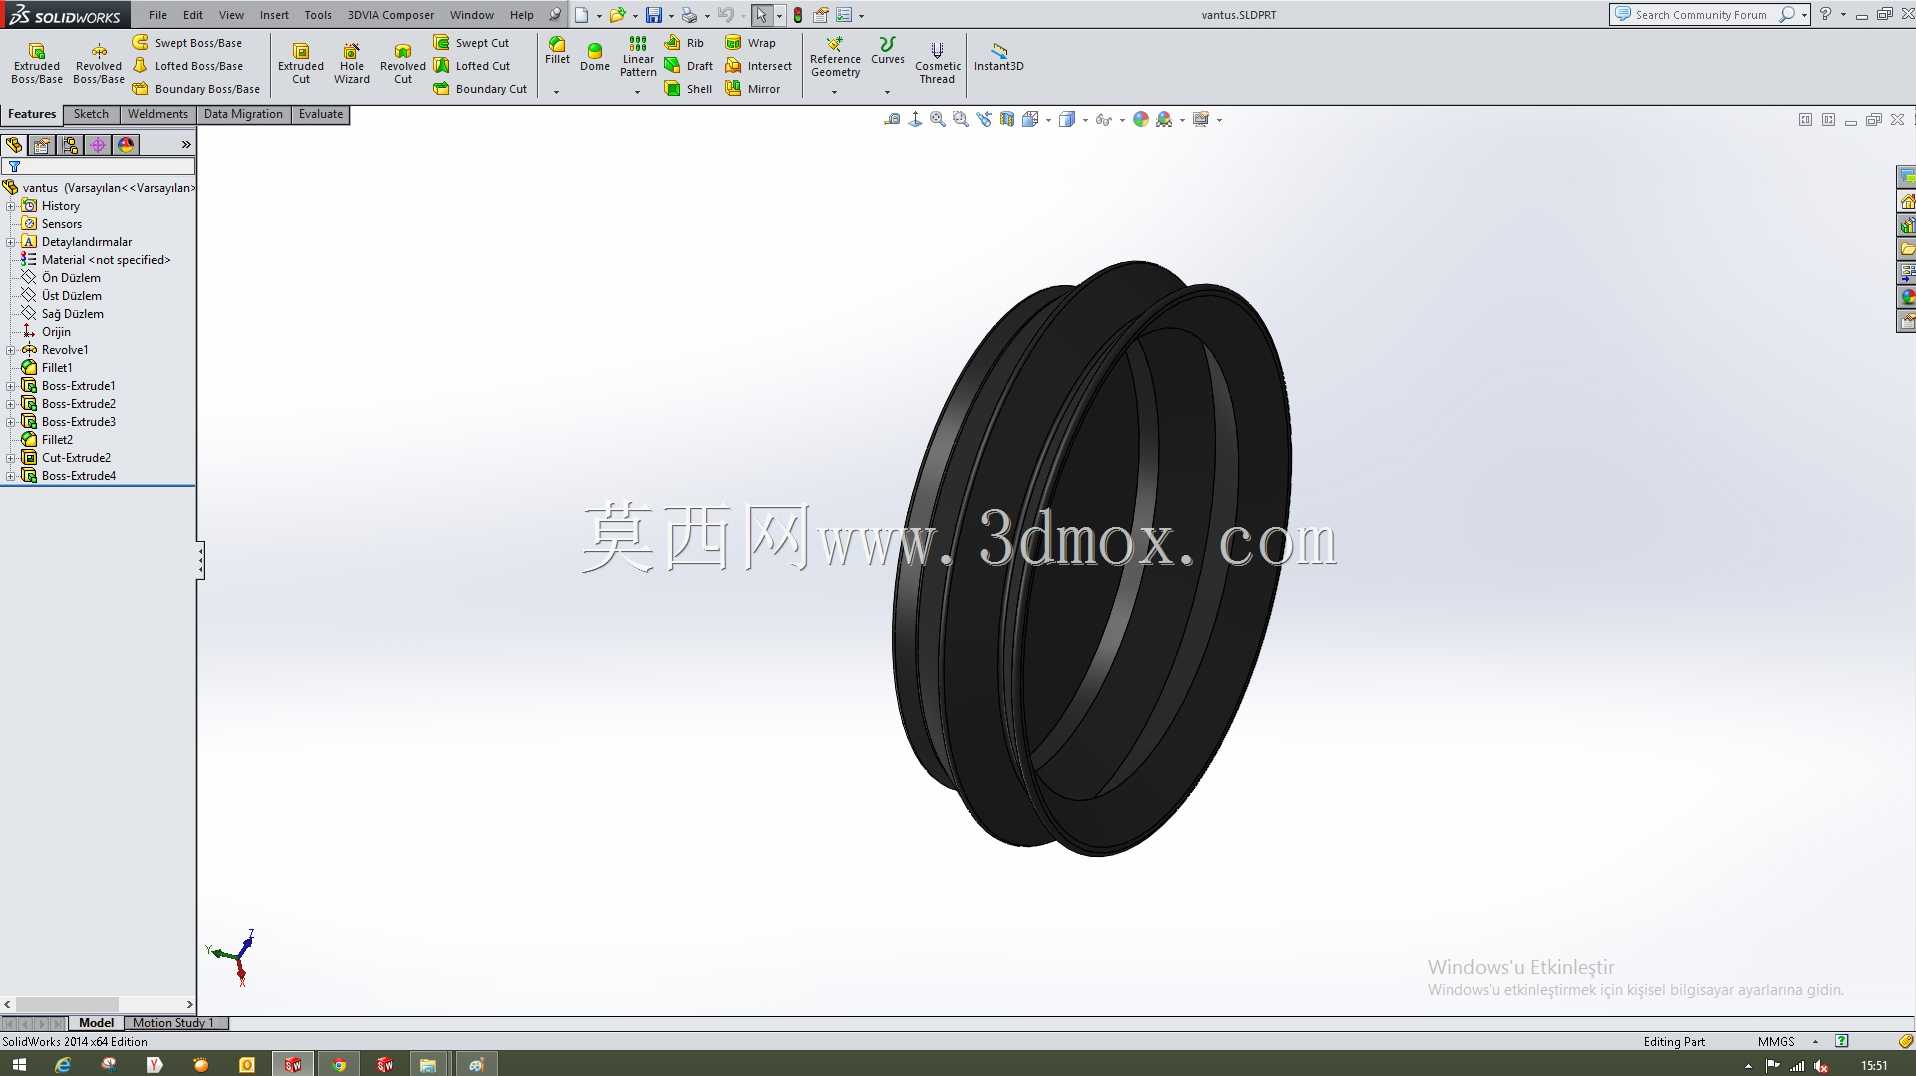Screen dimensions: 1916x1076
Task: Toggle the Select cursor tool
Action: [761, 15]
